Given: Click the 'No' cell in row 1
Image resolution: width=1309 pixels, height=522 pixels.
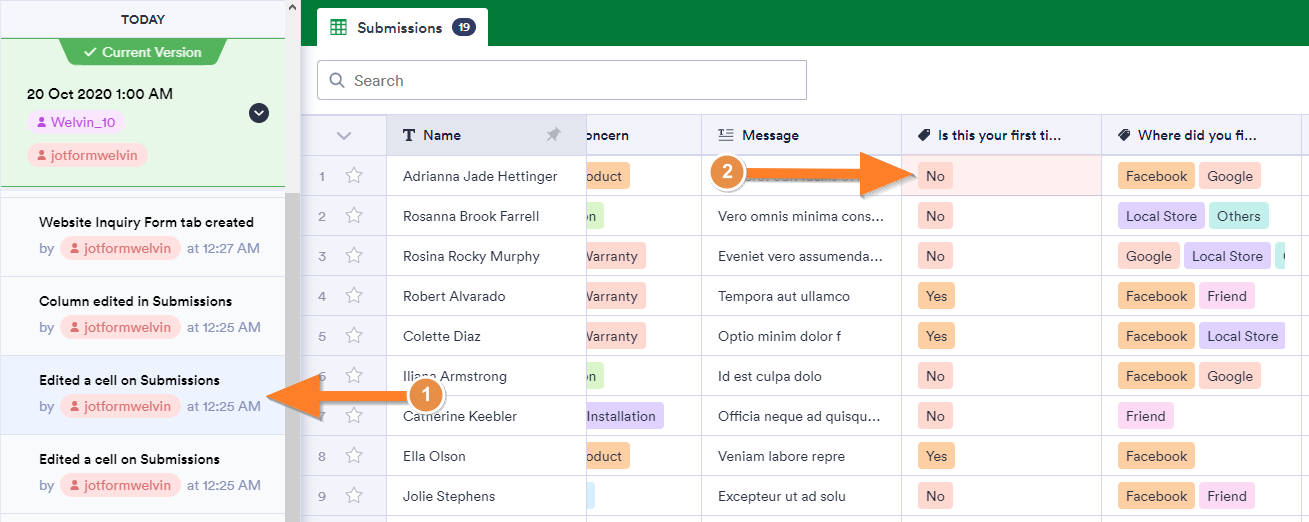Looking at the screenshot, I should click(935, 176).
